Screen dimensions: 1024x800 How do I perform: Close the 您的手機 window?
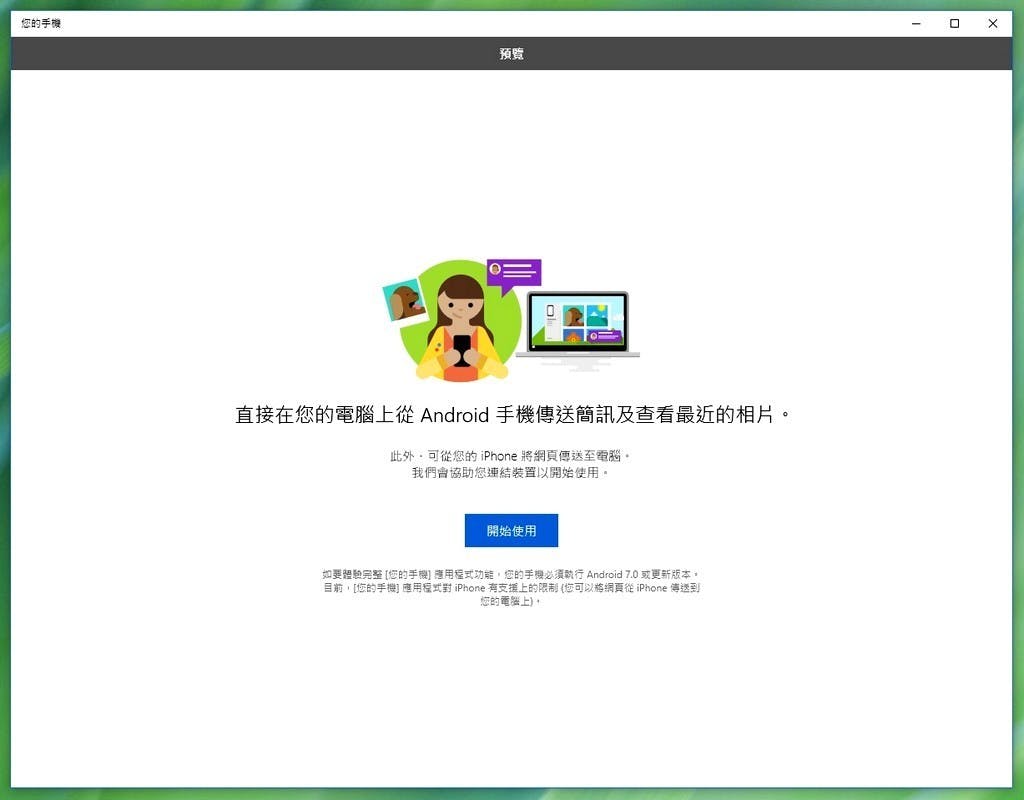tap(993, 24)
